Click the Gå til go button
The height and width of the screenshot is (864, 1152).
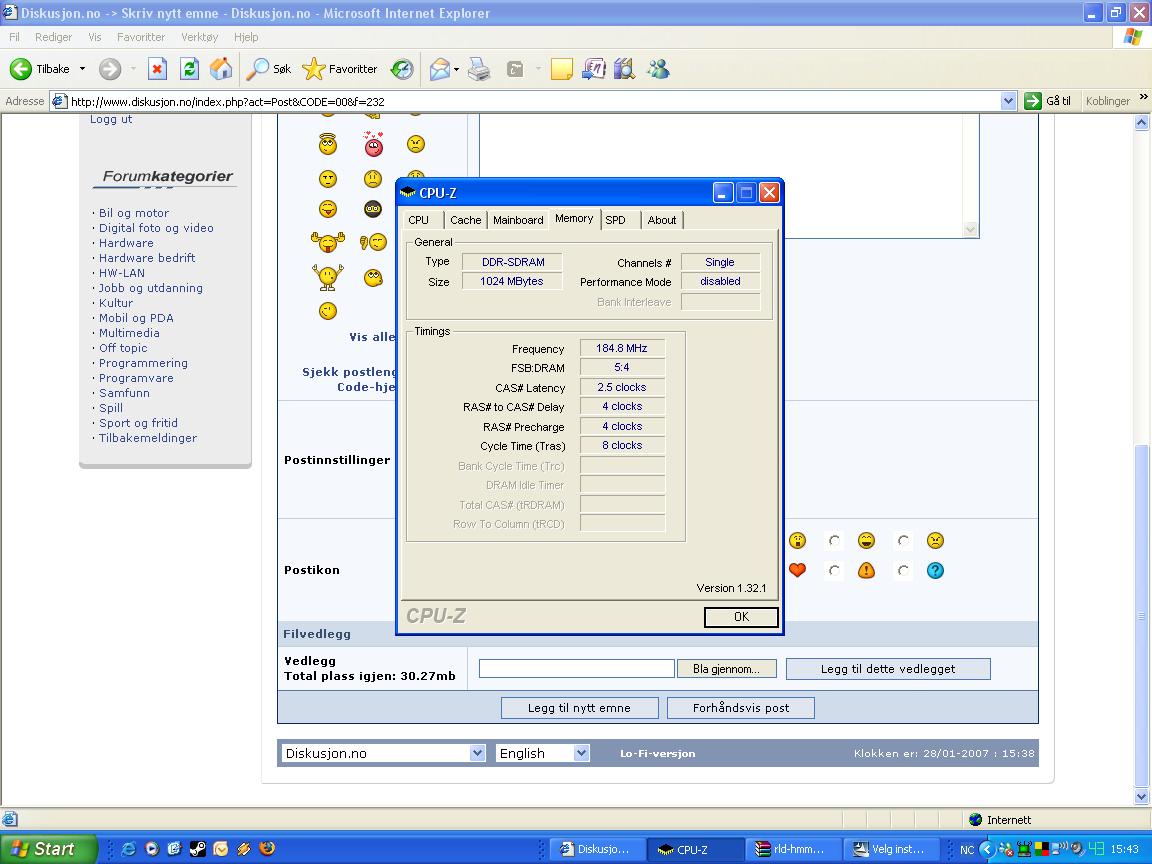(1048, 101)
